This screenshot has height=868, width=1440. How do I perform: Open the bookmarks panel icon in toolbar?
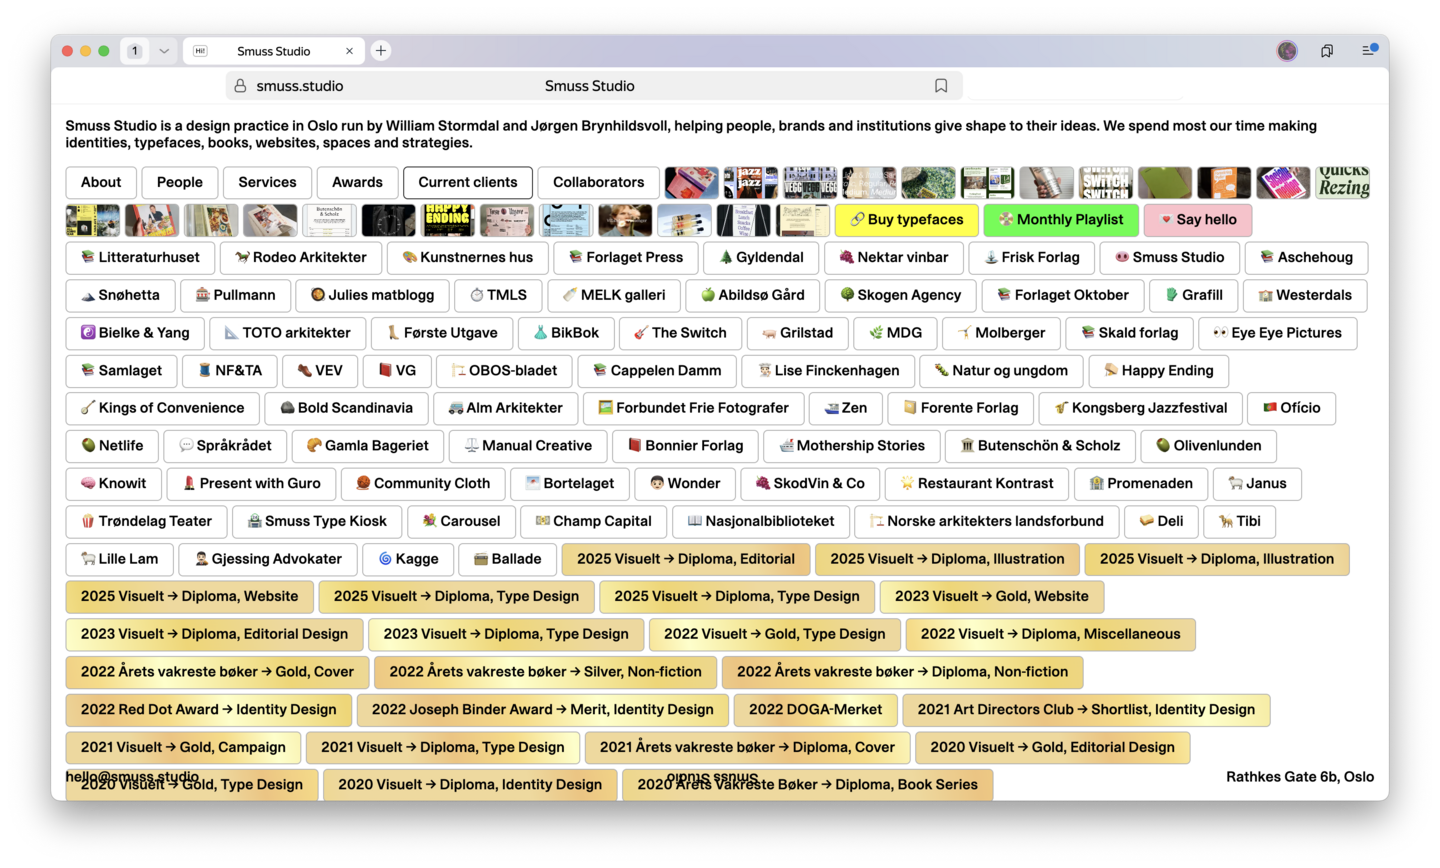click(1327, 51)
